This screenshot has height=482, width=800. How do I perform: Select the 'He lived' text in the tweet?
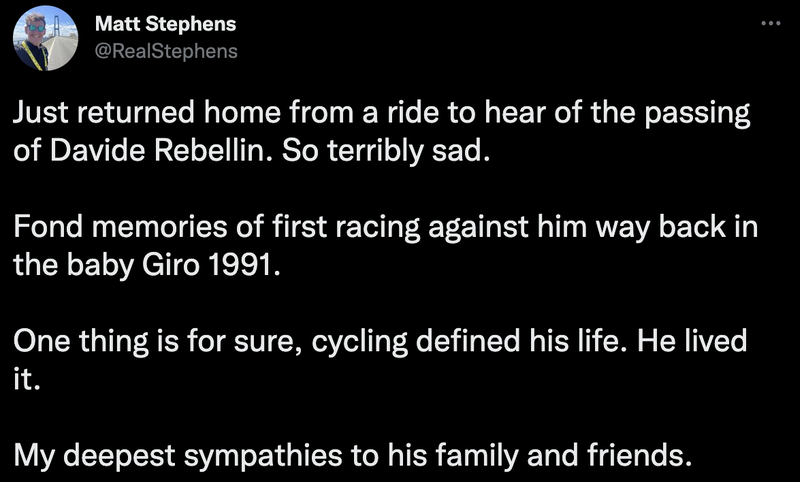[x=692, y=341]
